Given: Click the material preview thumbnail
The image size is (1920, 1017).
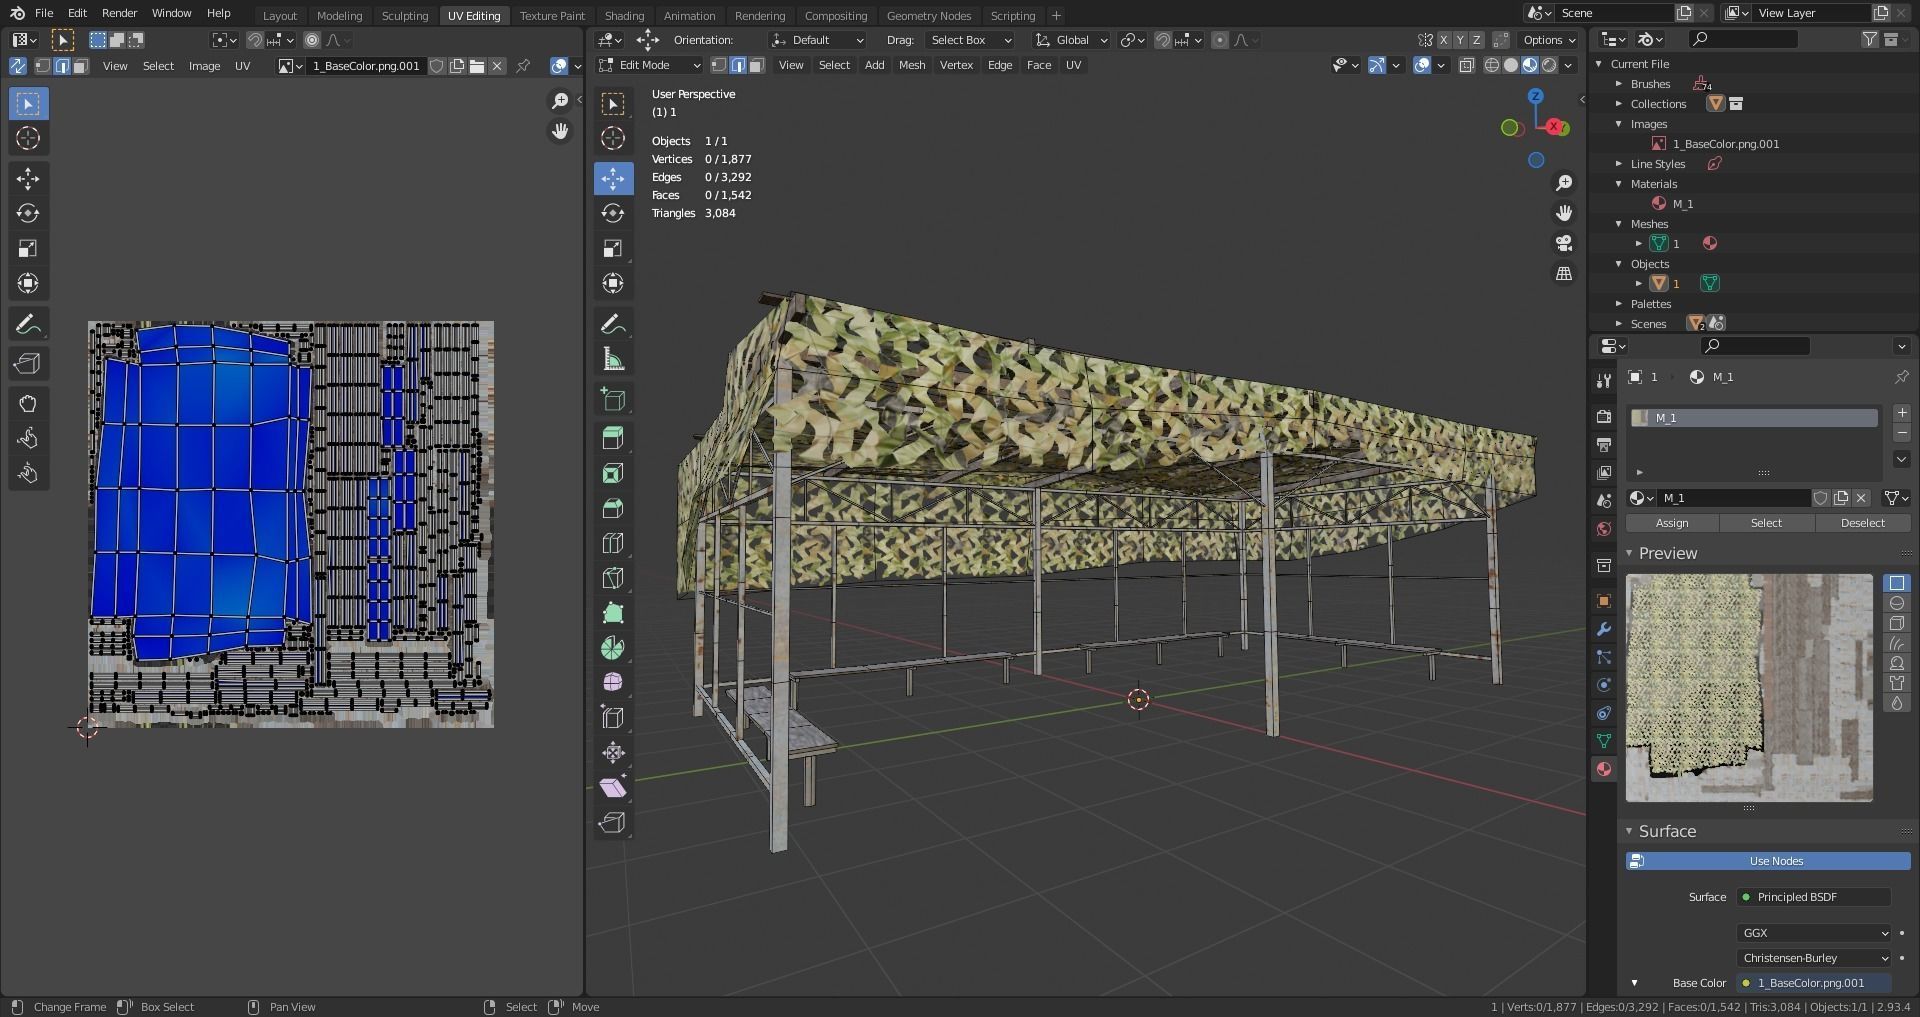Looking at the screenshot, I should 1749,688.
